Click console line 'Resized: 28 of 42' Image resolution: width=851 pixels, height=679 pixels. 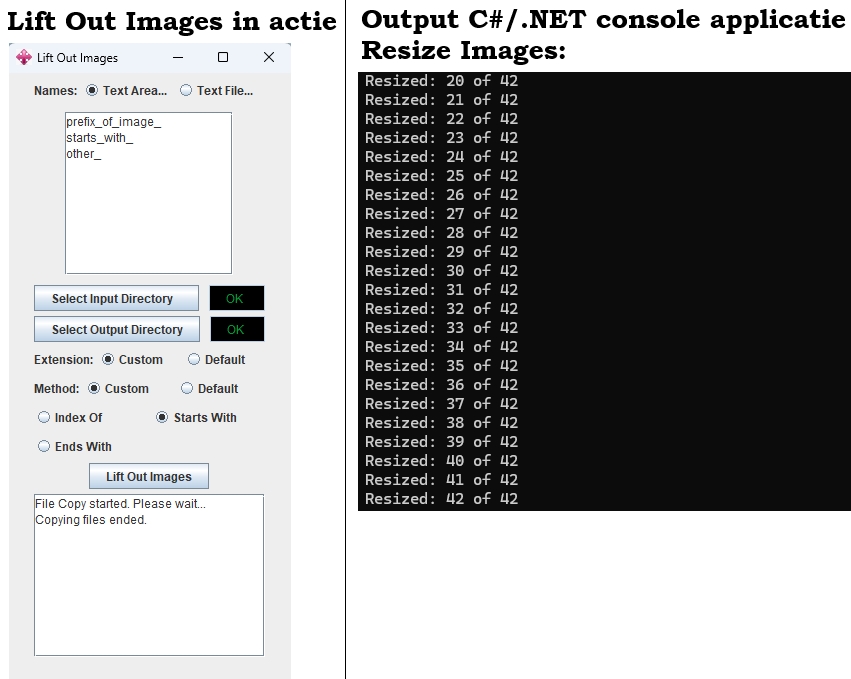[441, 233]
